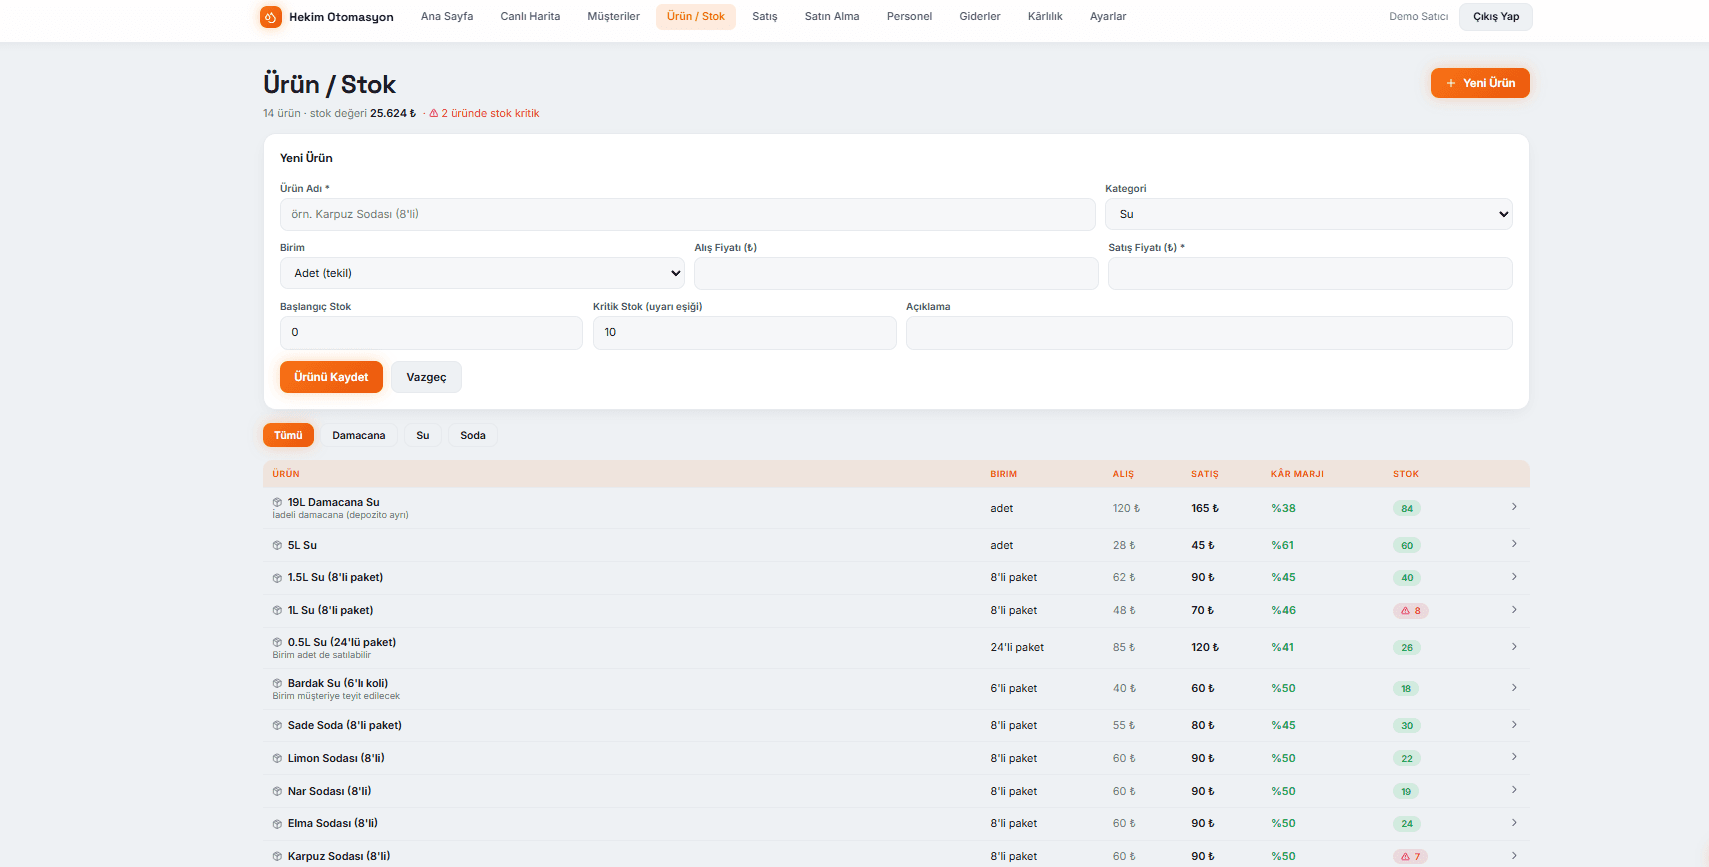1709x867 pixels.
Task: Click box icon beside 0.5L Su (24'lü paket)
Action: (x=277, y=643)
